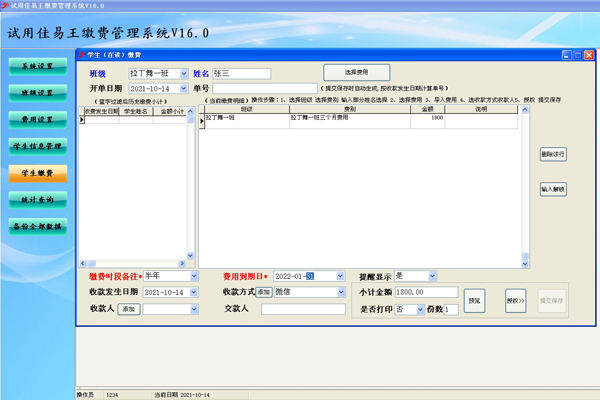Click the 学生姓名 column header in history table
Viewport: 600px width, 400px height.
136,111
